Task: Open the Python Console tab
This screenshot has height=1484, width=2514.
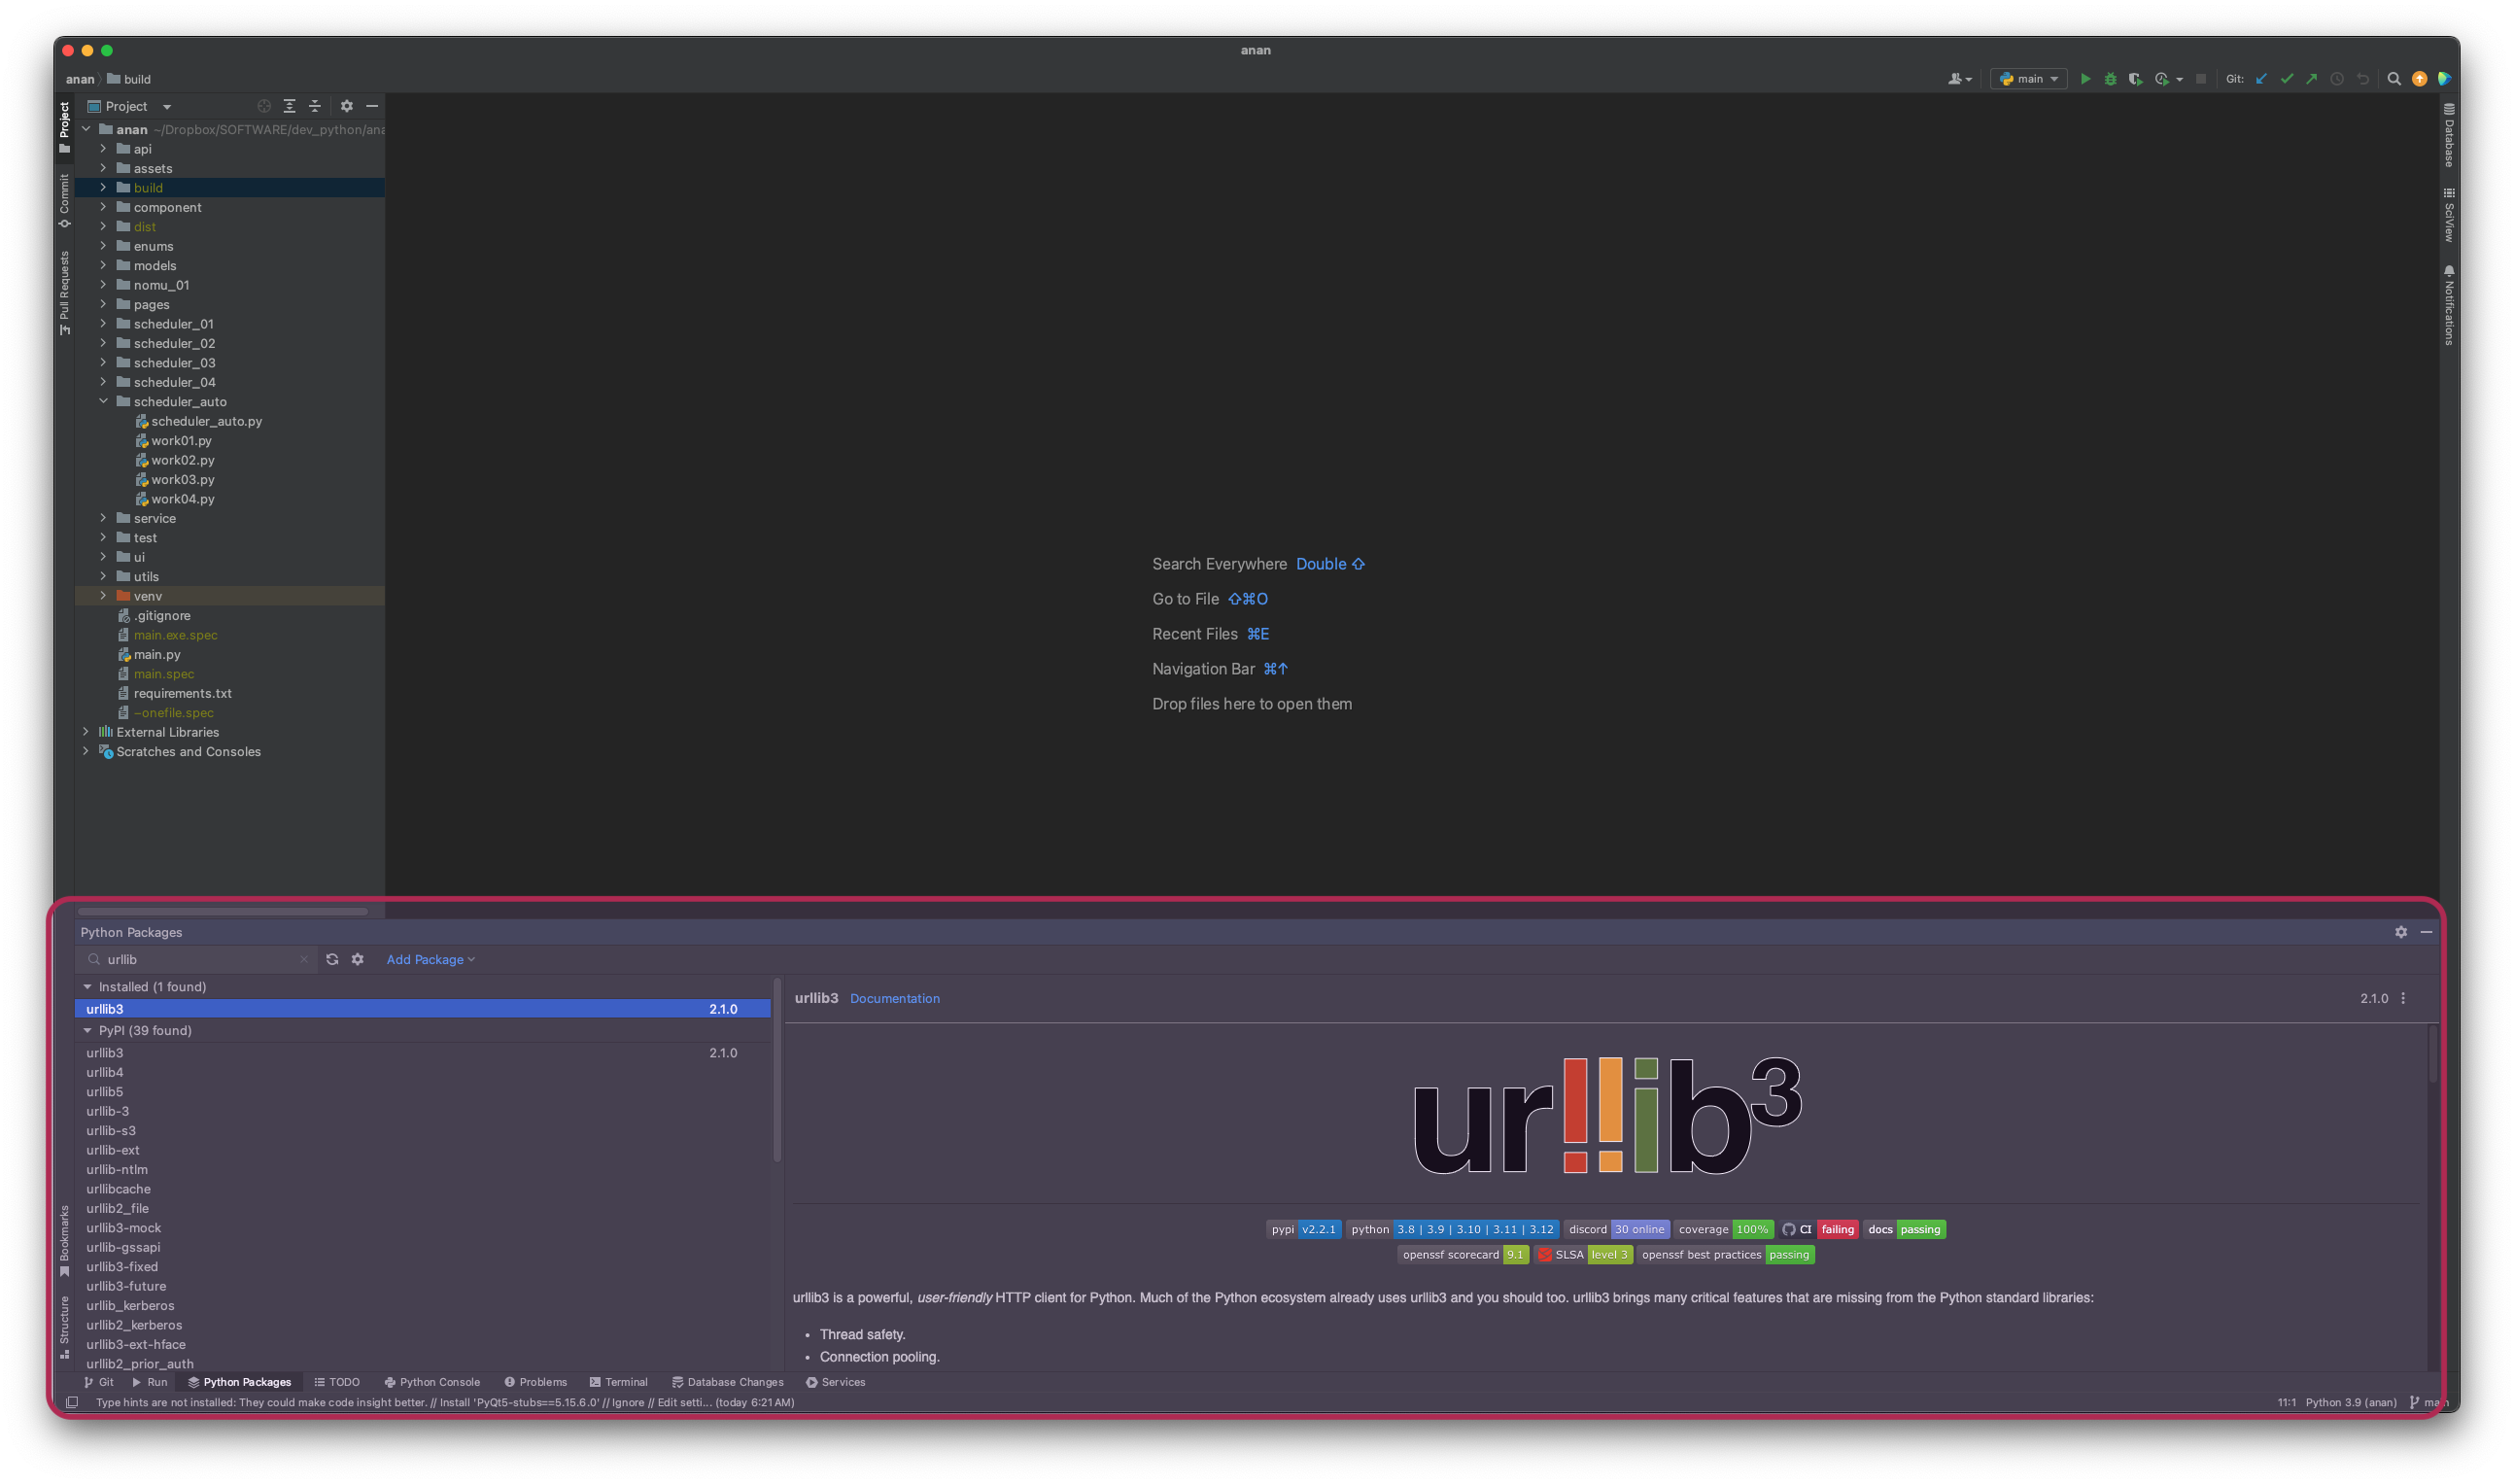Action: [432, 1382]
